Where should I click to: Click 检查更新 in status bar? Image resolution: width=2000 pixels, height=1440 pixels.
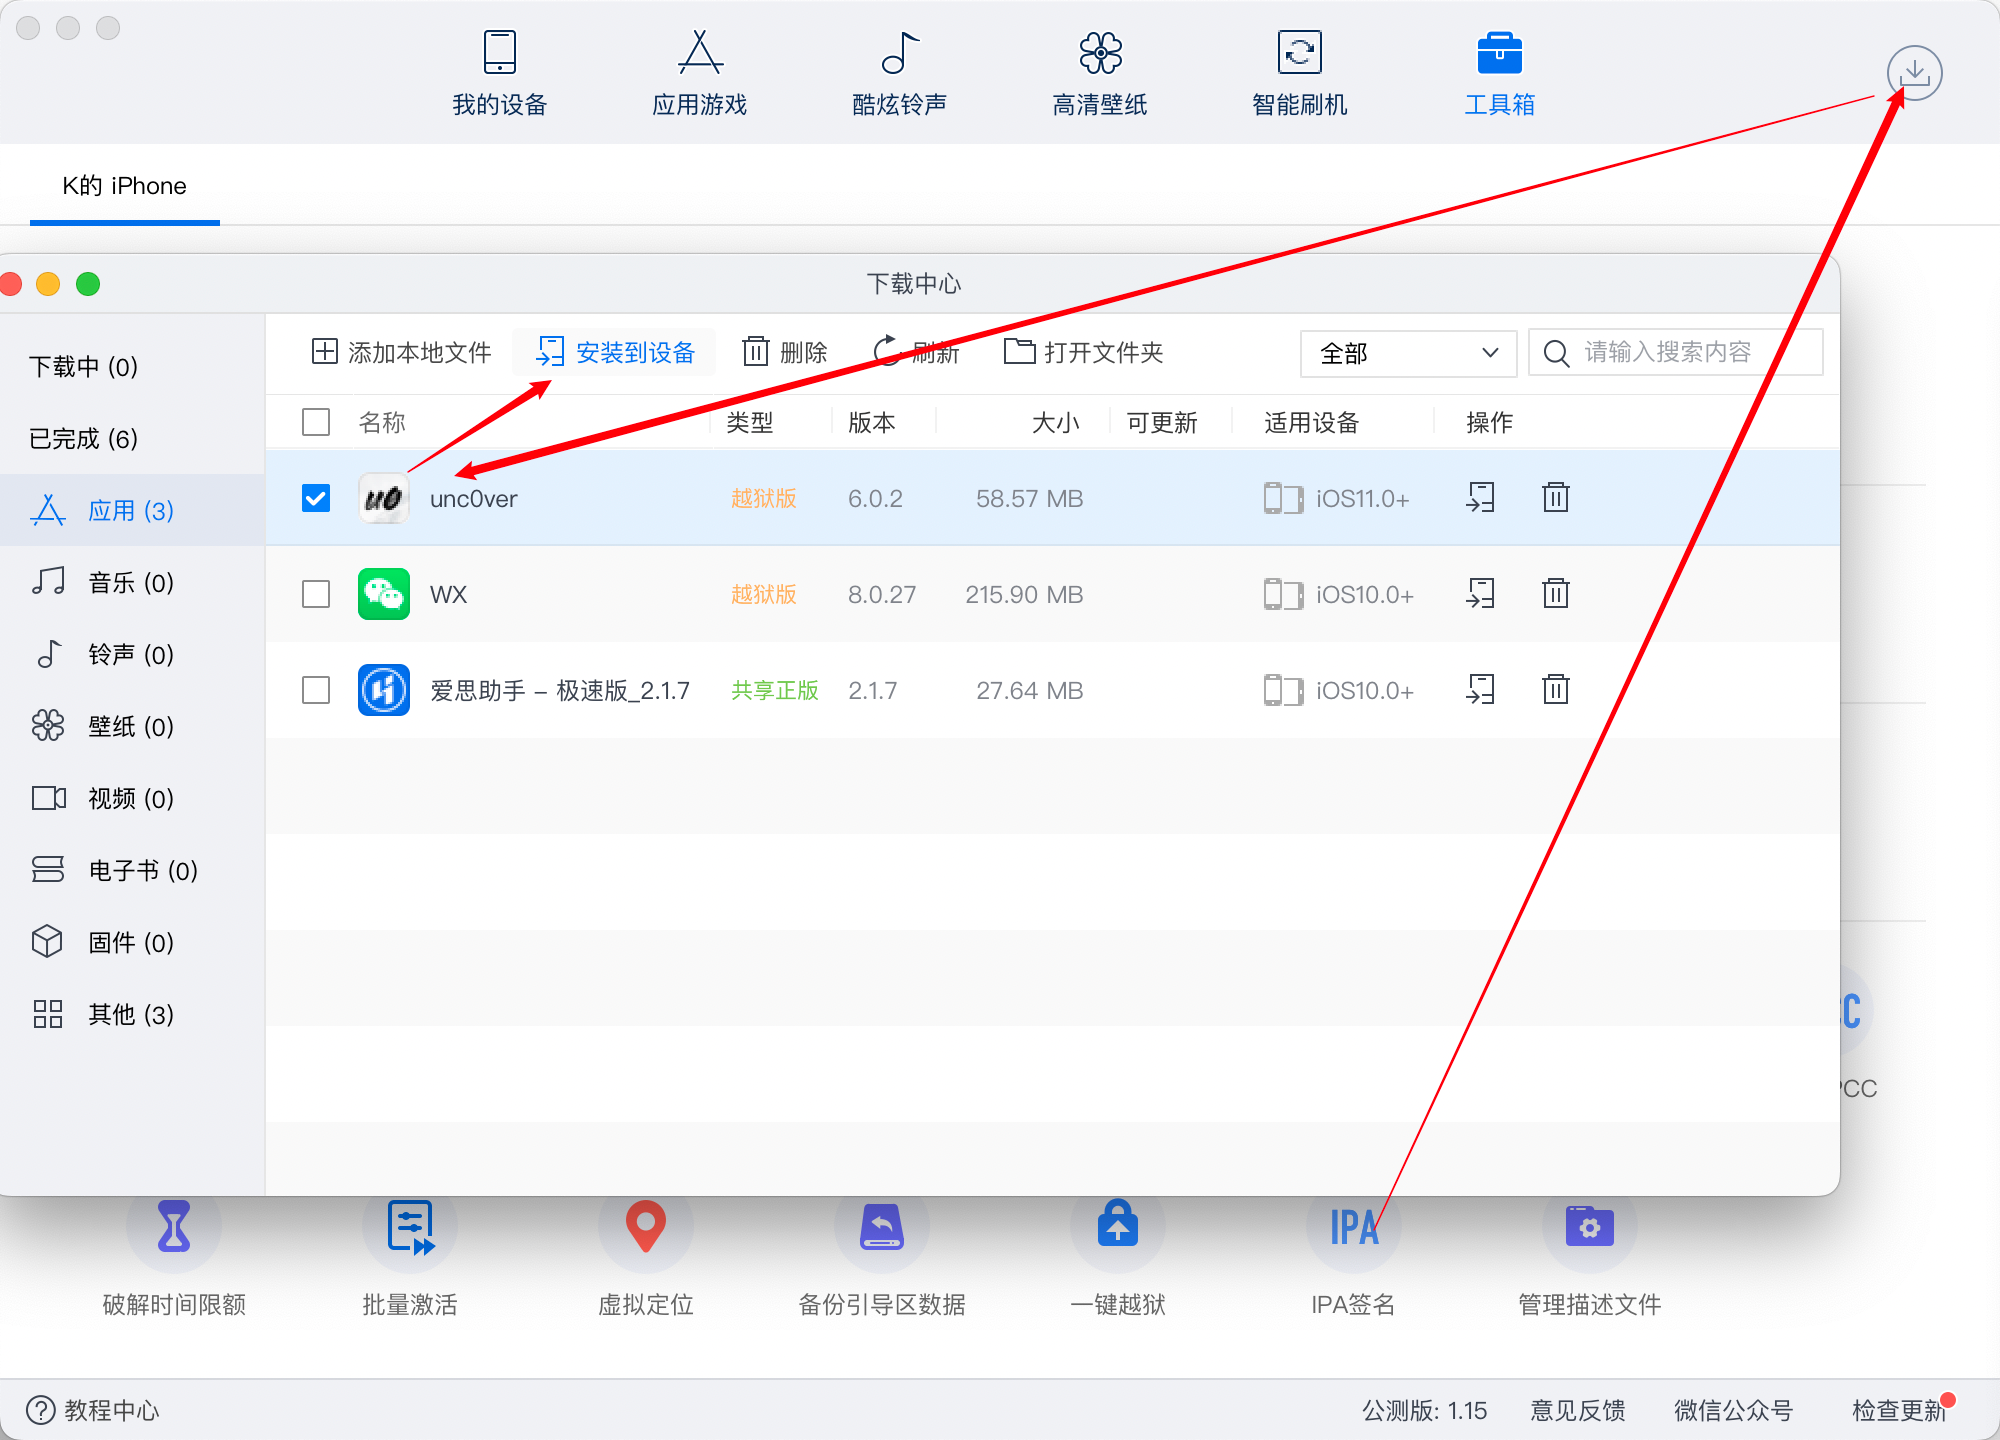click(x=1898, y=1410)
